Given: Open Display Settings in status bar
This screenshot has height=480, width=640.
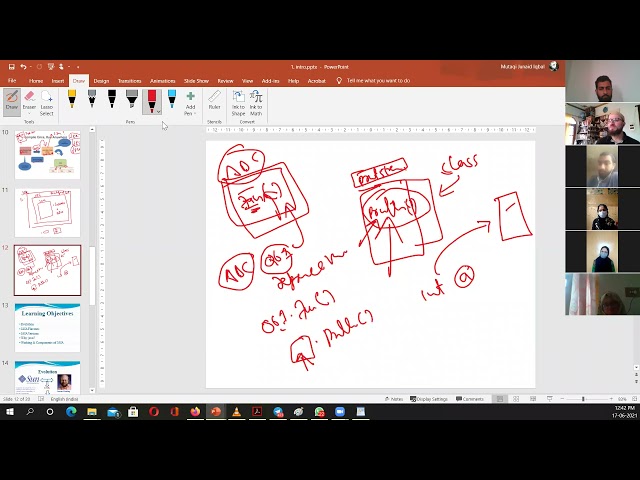Looking at the screenshot, I should [x=429, y=399].
